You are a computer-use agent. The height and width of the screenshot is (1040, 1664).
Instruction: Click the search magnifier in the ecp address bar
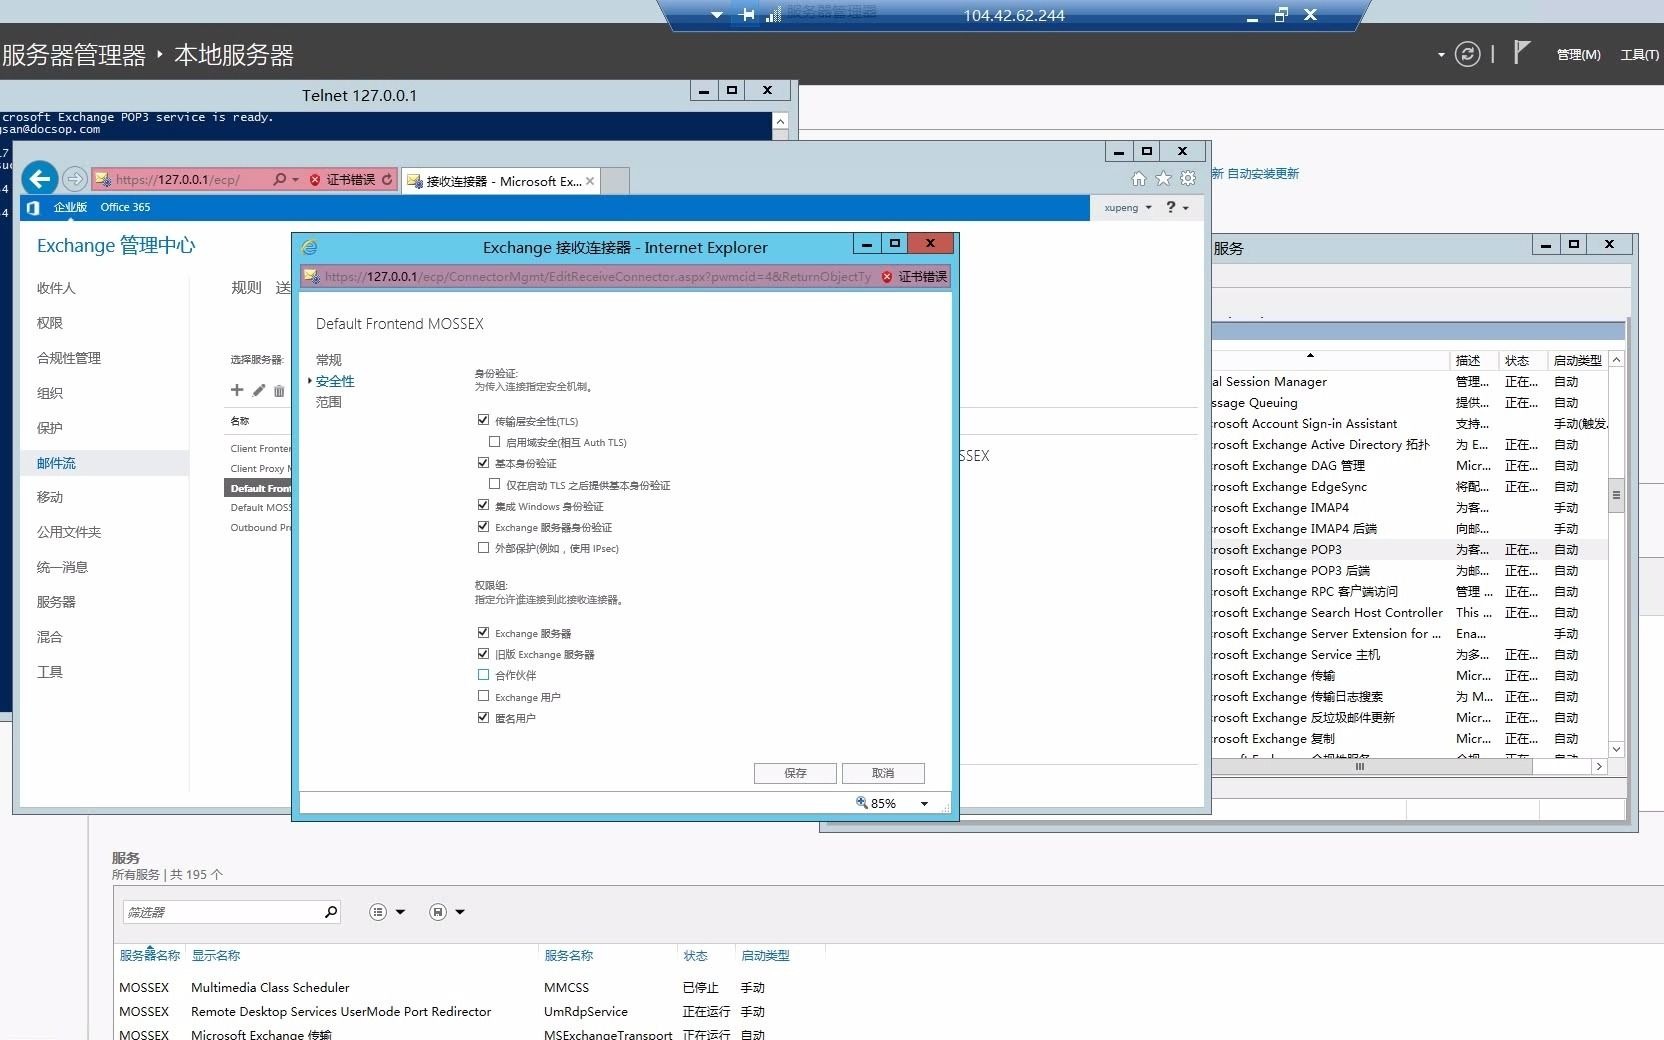[279, 180]
